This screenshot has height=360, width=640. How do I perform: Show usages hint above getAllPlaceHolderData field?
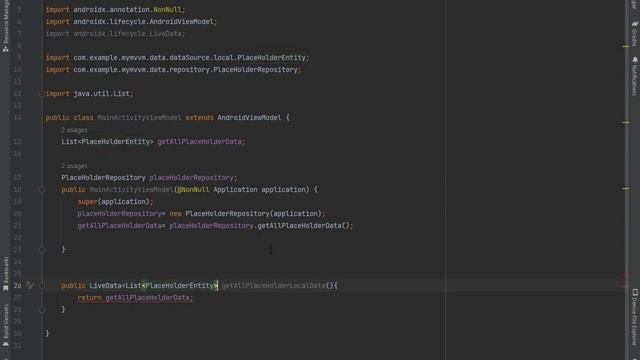pyautogui.click(x=74, y=130)
